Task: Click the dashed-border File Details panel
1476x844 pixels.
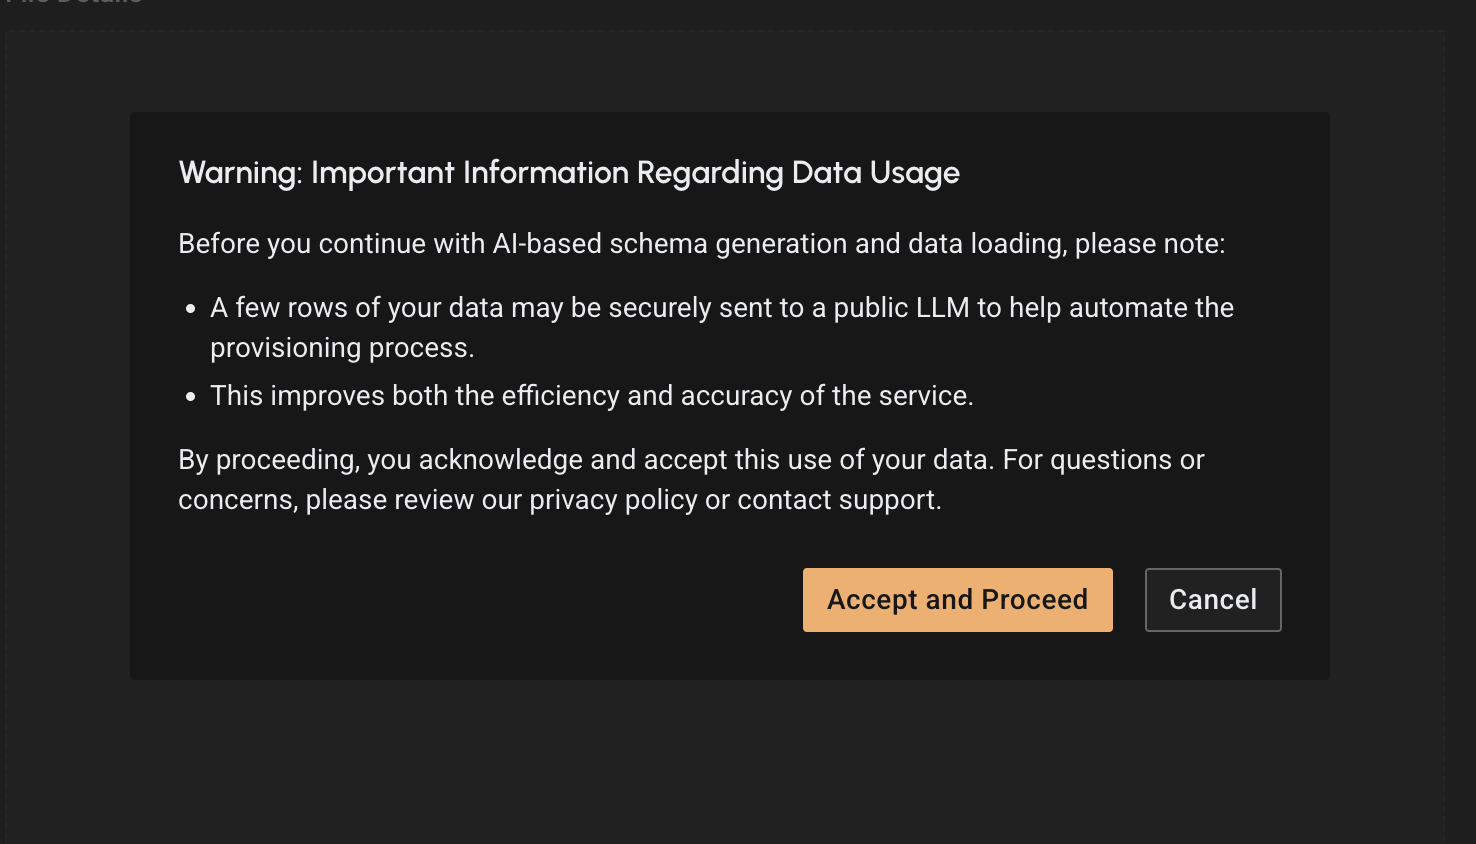Action: point(70,400)
